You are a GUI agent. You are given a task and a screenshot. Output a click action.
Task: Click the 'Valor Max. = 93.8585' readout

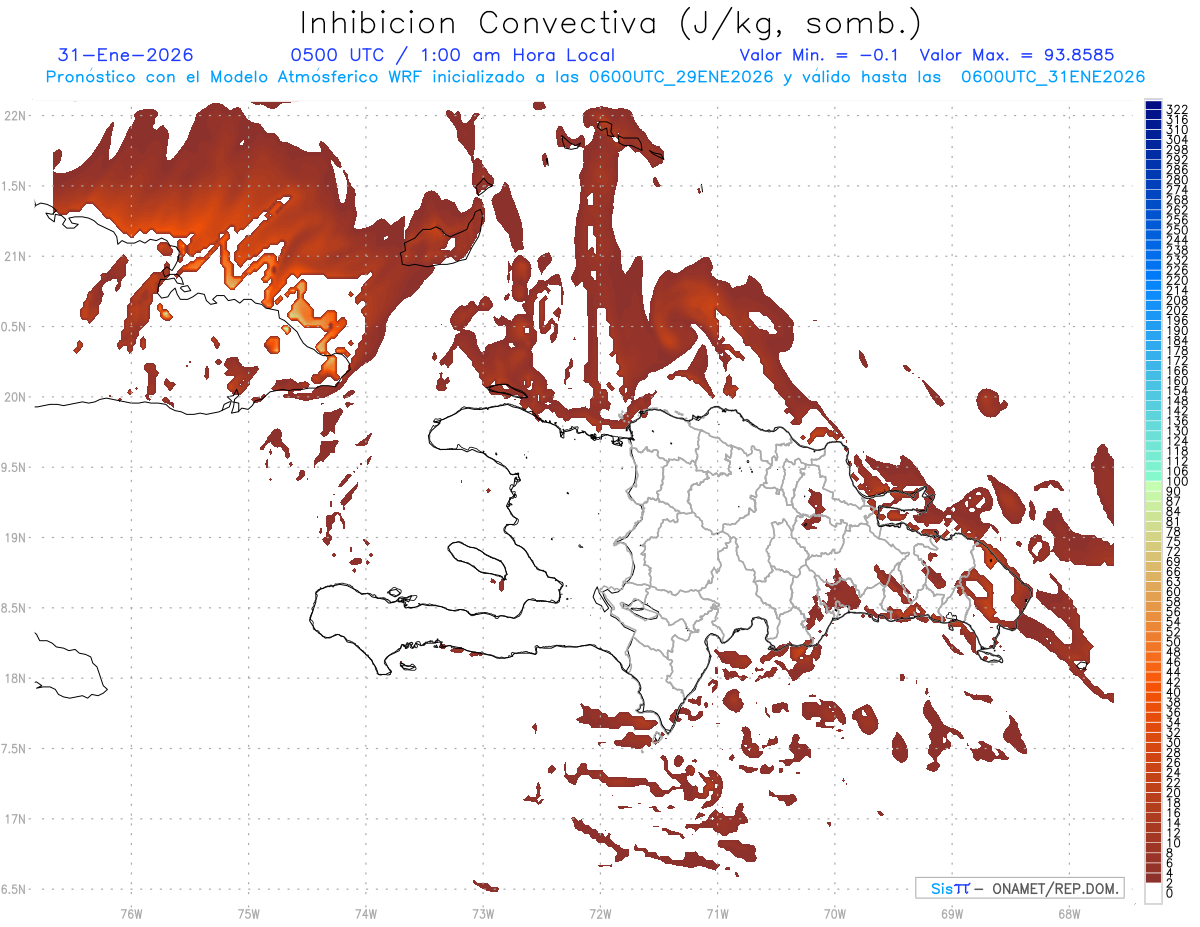pos(1017,55)
